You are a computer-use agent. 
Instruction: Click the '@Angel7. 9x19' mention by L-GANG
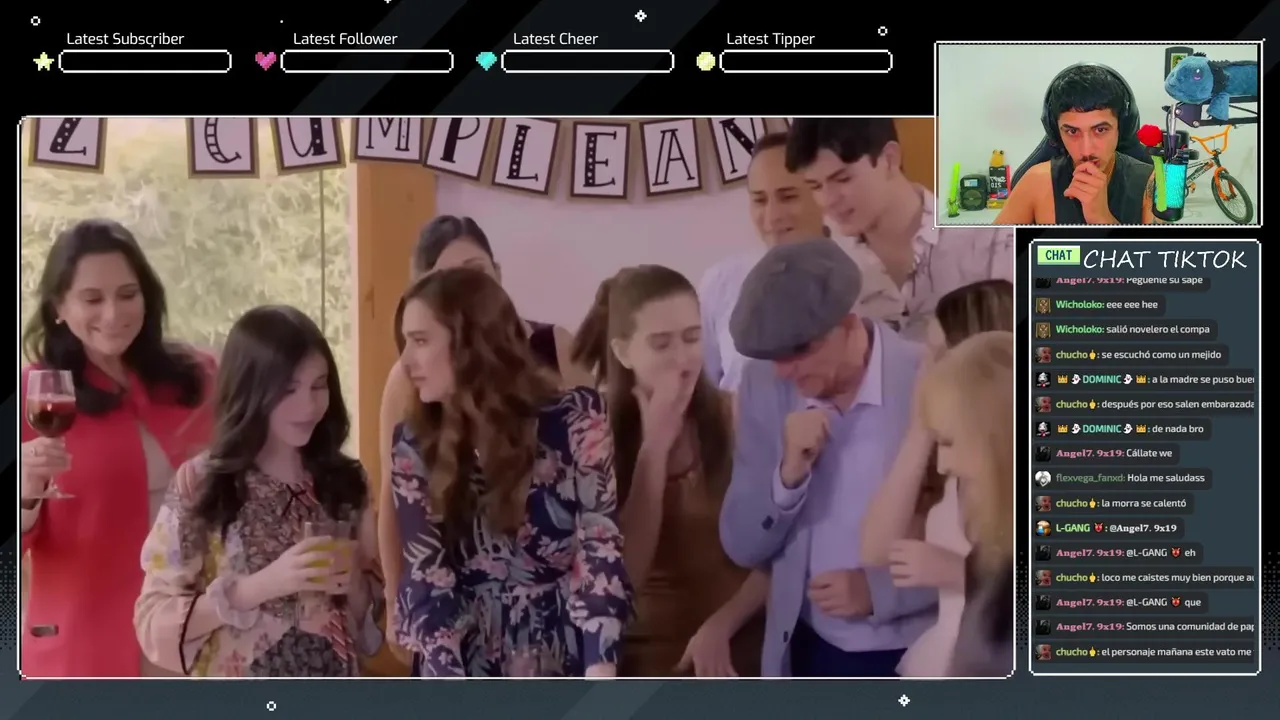[1143, 528]
